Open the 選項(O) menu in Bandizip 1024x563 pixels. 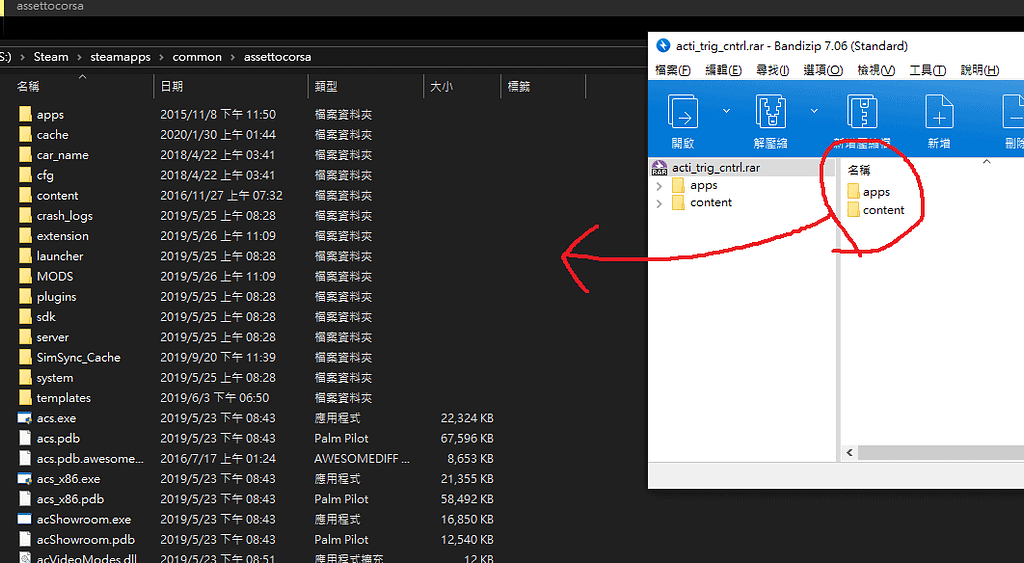pos(822,70)
